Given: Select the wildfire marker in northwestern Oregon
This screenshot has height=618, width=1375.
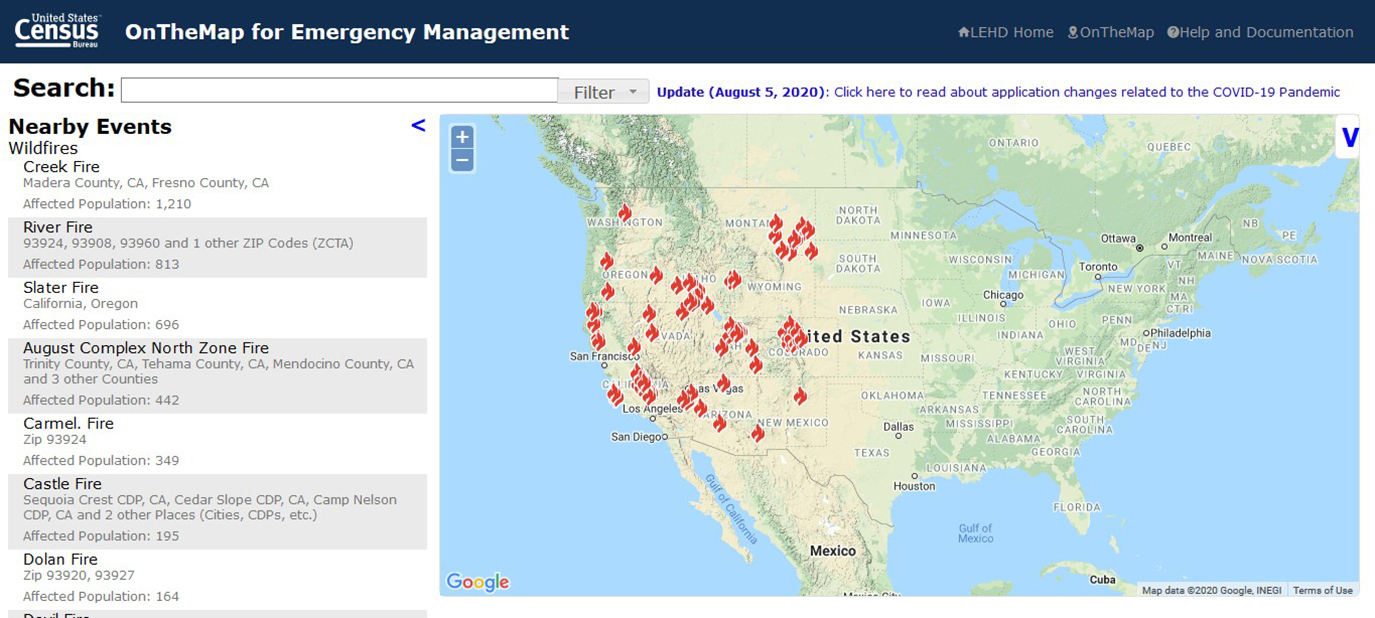Looking at the screenshot, I should 606,261.
